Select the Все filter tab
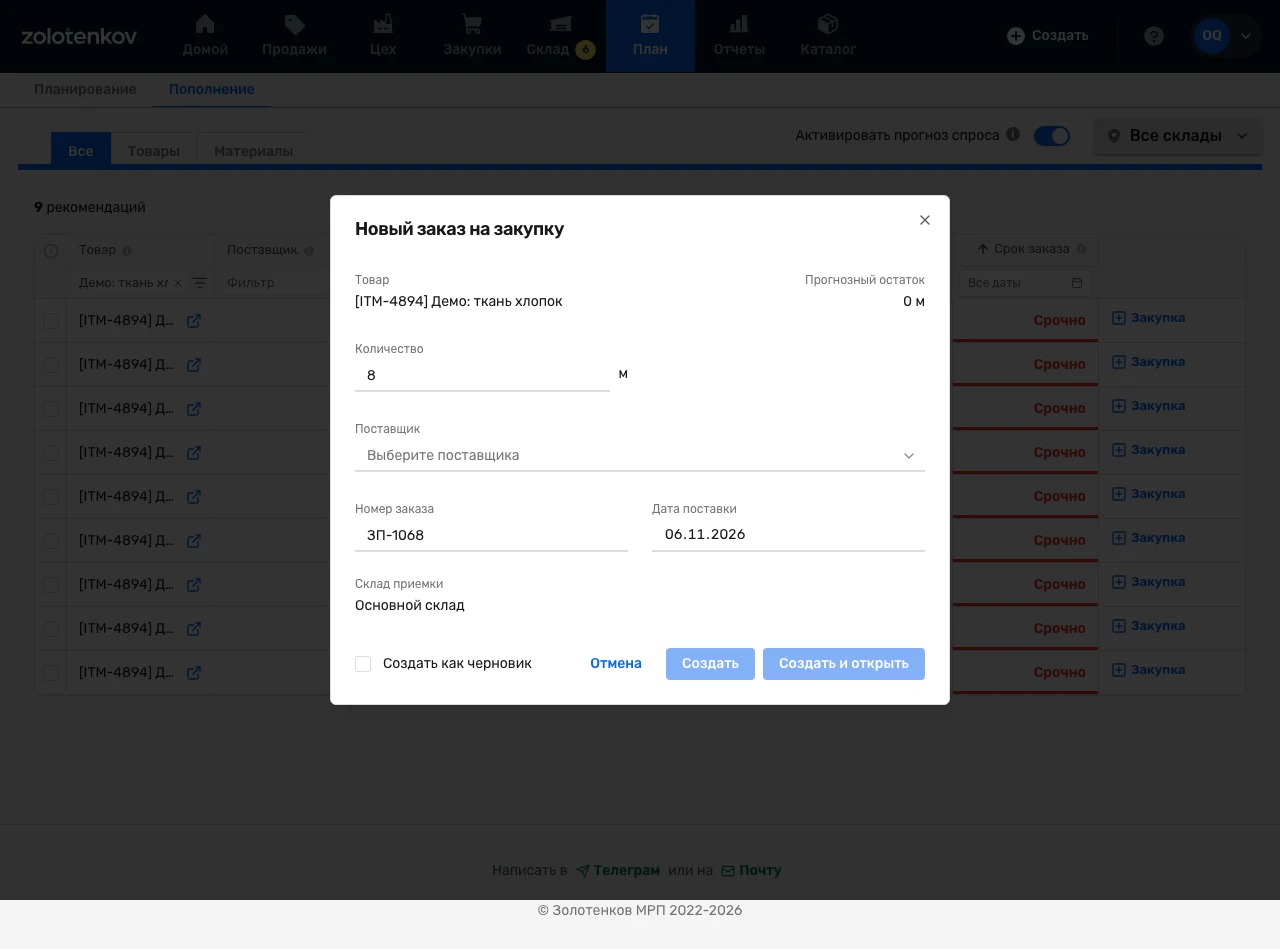The height and width of the screenshot is (949, 1280). pos(81,150)
